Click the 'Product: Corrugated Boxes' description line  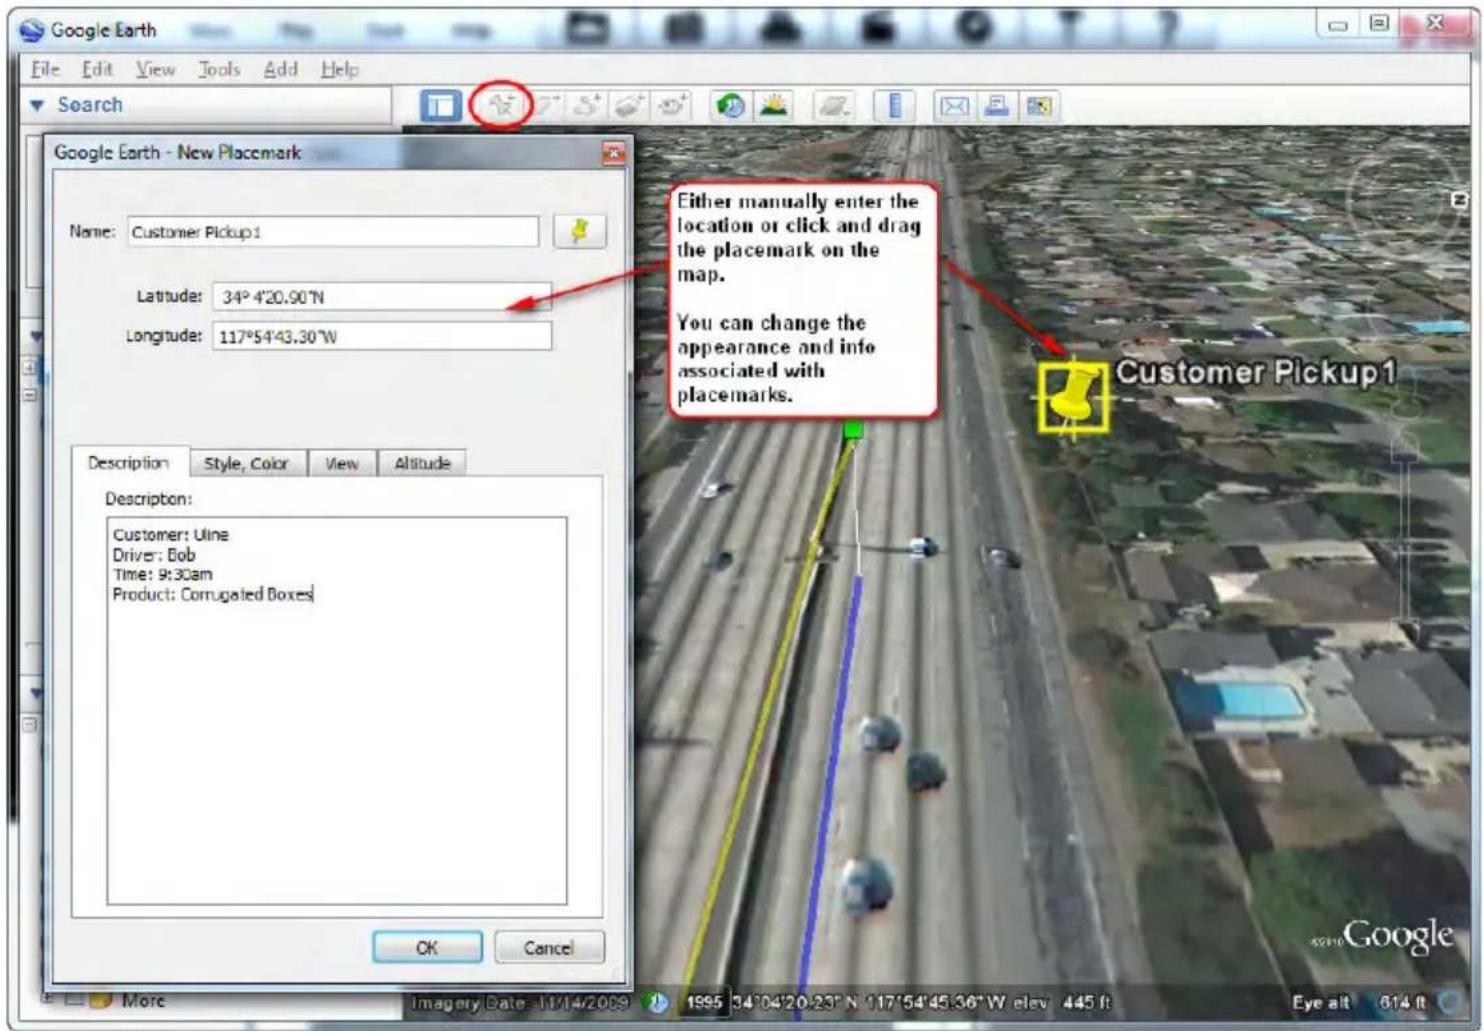(x=213, y=594)
